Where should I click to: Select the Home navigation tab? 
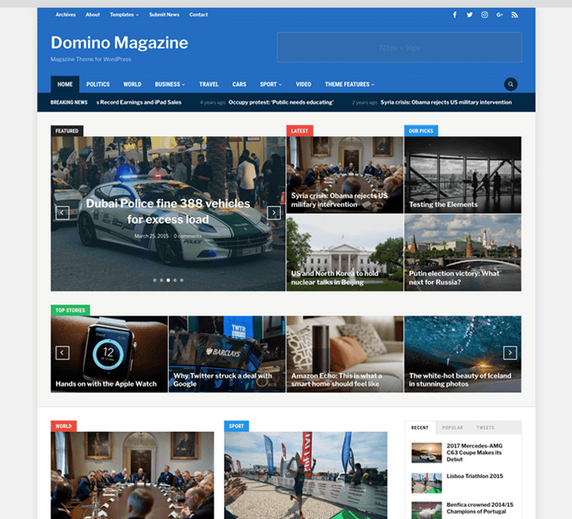click(x=65, y=84)
